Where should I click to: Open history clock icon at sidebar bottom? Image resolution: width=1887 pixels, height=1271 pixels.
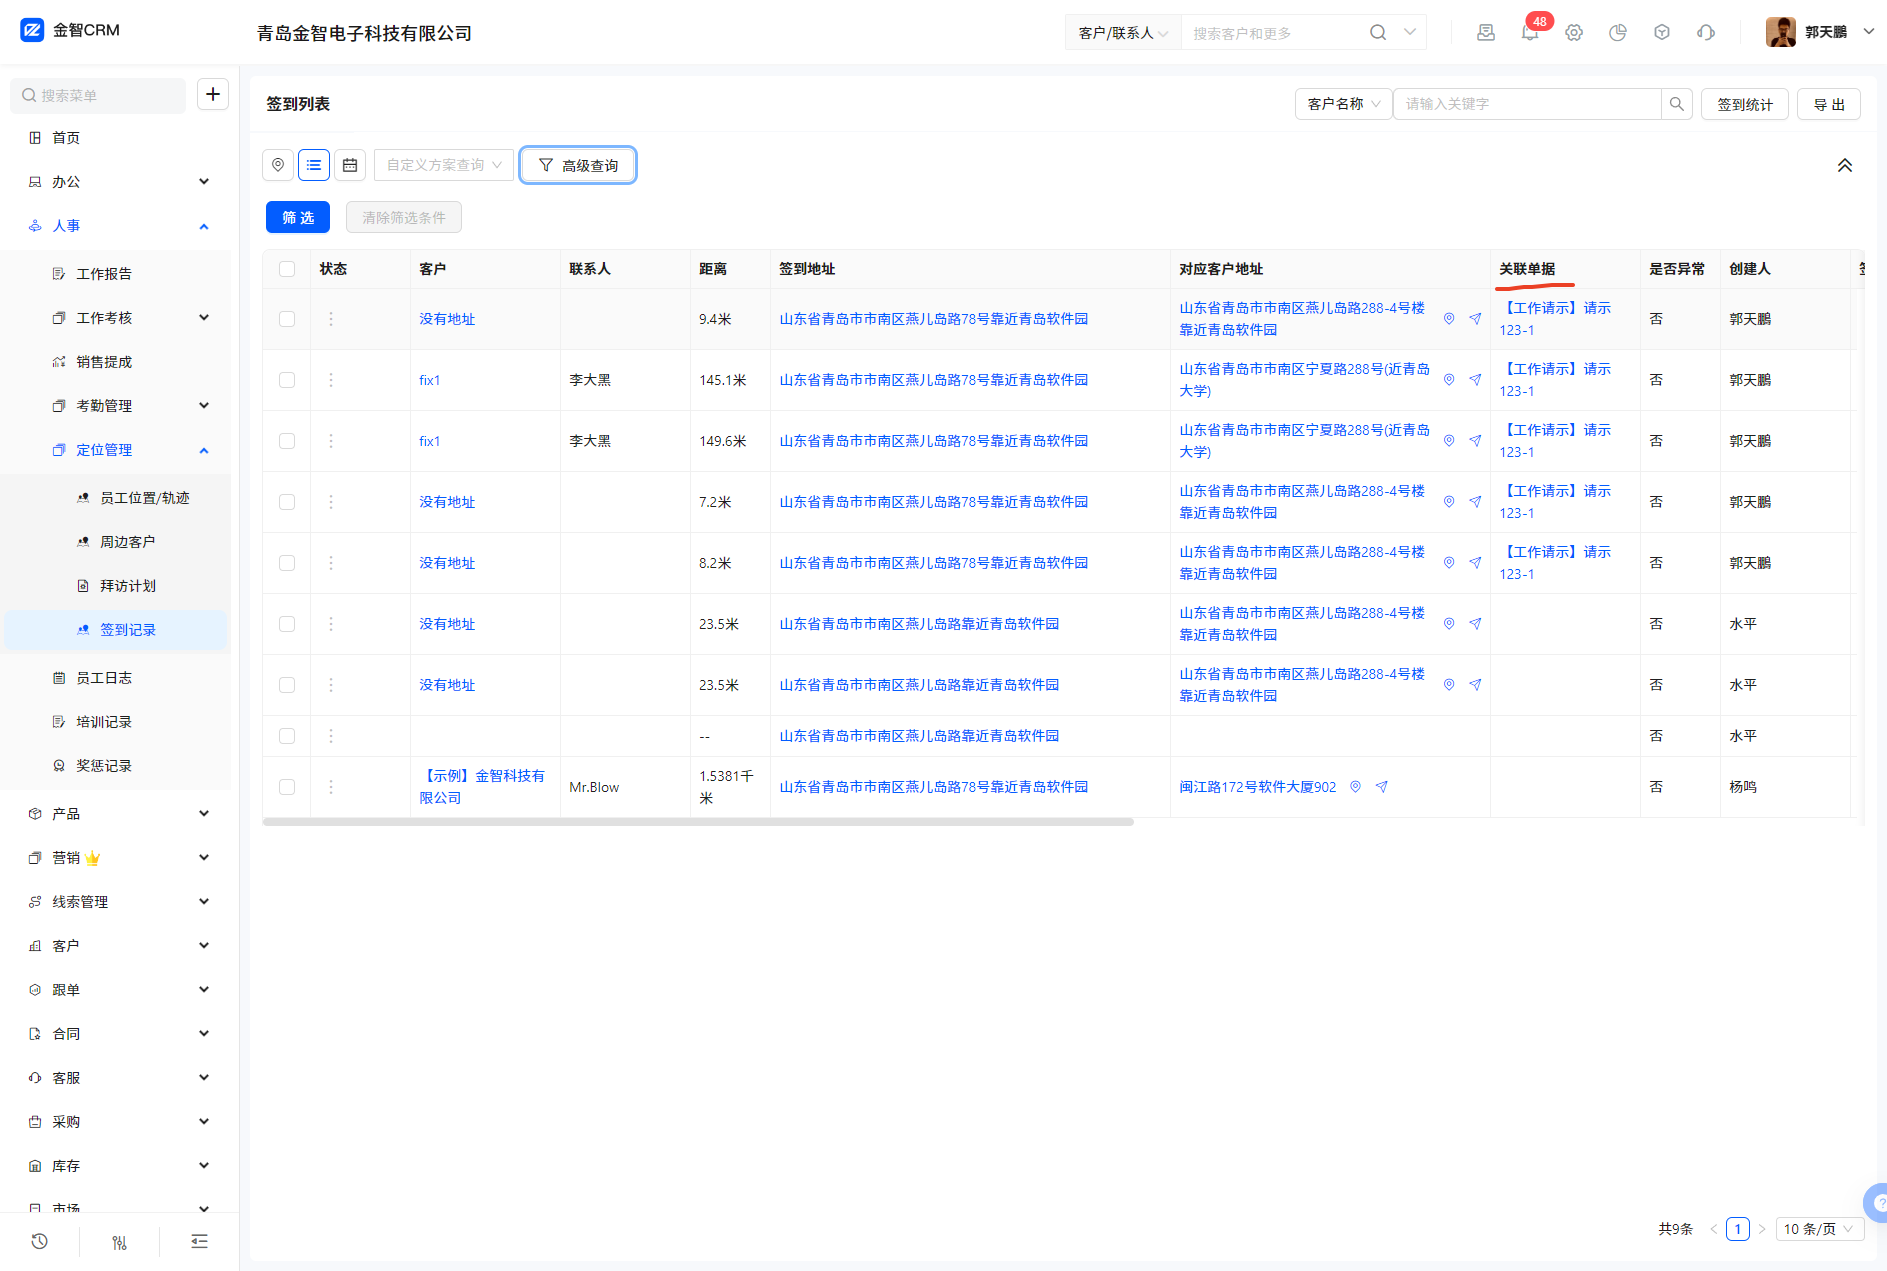[40, 1241]
